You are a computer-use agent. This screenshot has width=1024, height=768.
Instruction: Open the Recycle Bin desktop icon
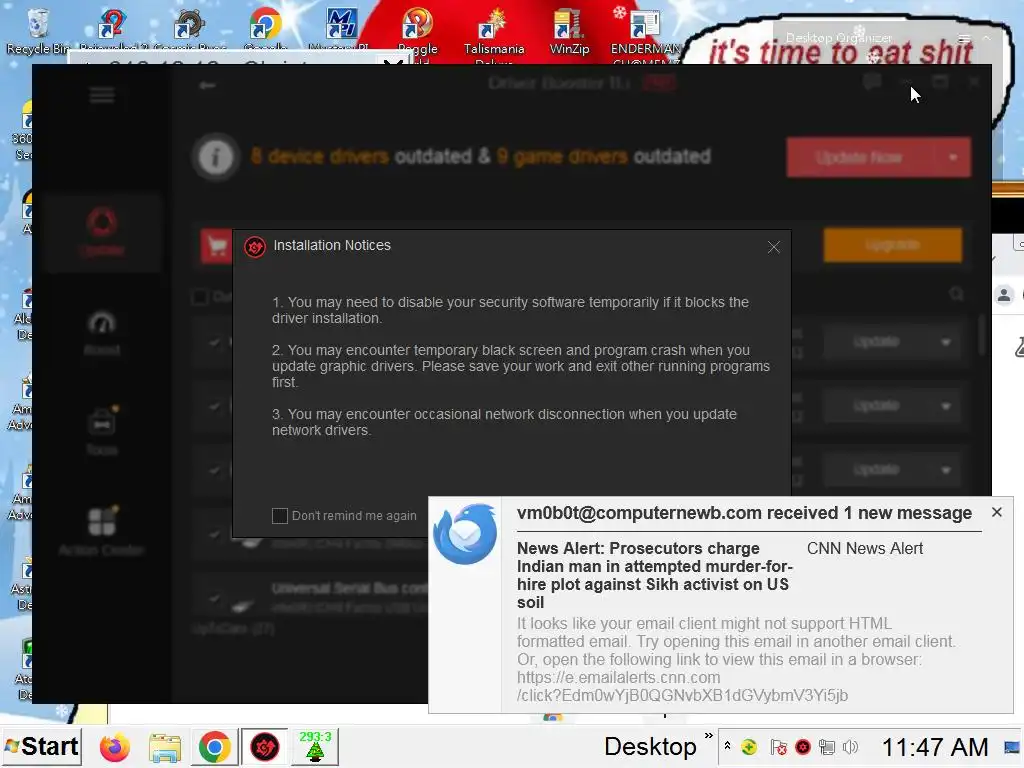pyautogui.click(x=38, y=29)
